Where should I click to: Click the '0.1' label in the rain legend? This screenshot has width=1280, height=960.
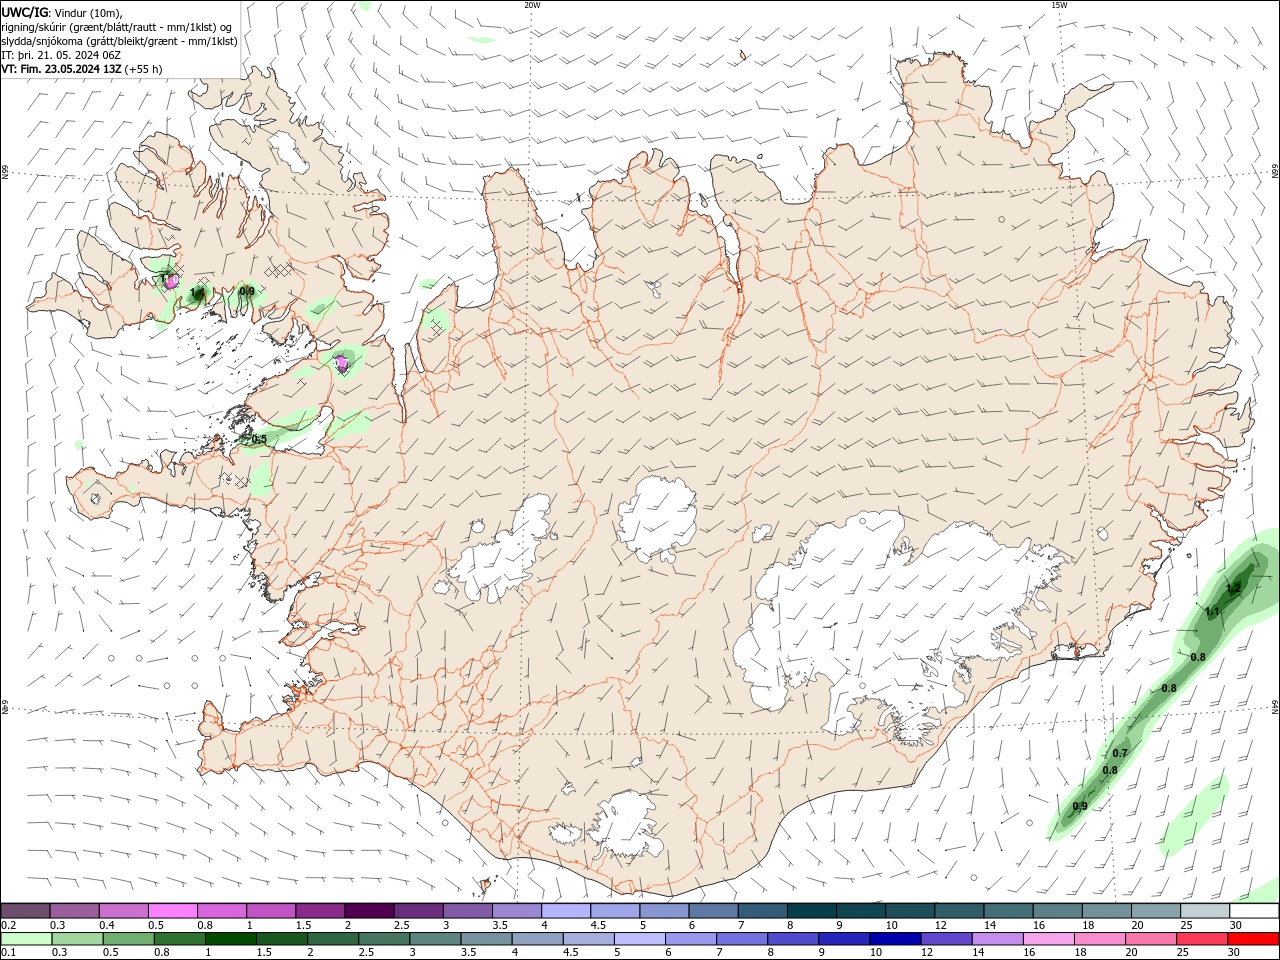coord(8,952)
